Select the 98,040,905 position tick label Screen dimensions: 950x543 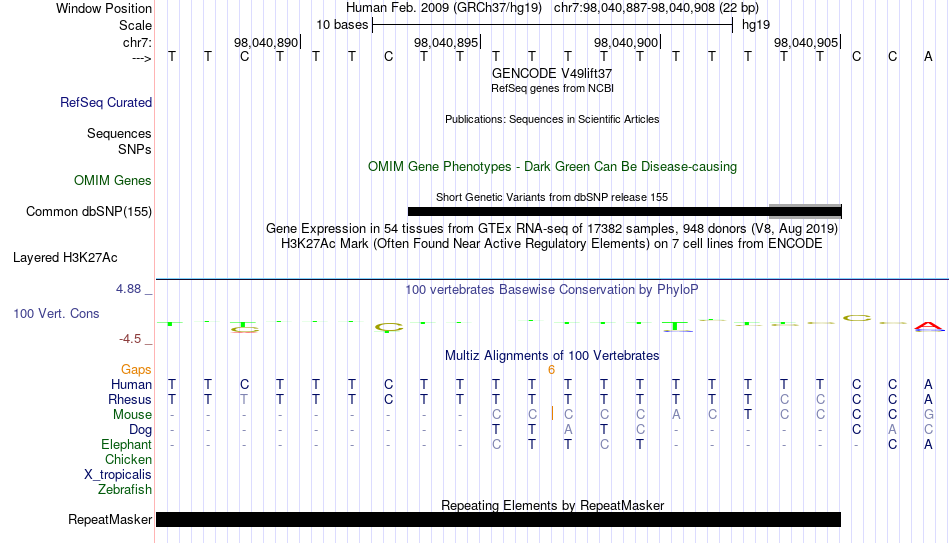tap(806, 42)
